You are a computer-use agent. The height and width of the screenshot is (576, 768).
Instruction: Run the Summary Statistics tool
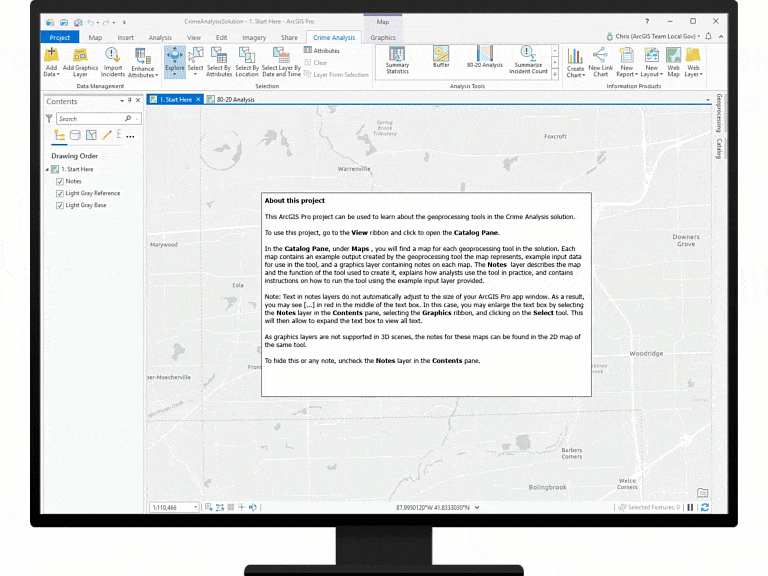tap(397, 60)
